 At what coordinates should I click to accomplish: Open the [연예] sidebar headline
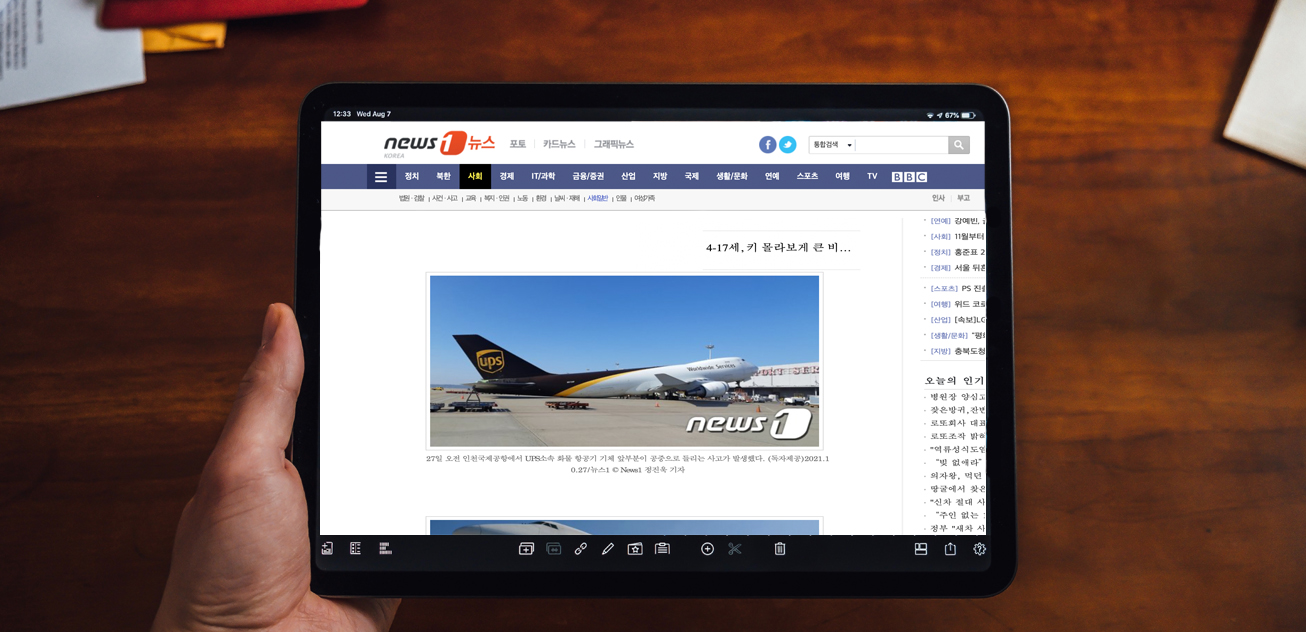tap(957, 221)
